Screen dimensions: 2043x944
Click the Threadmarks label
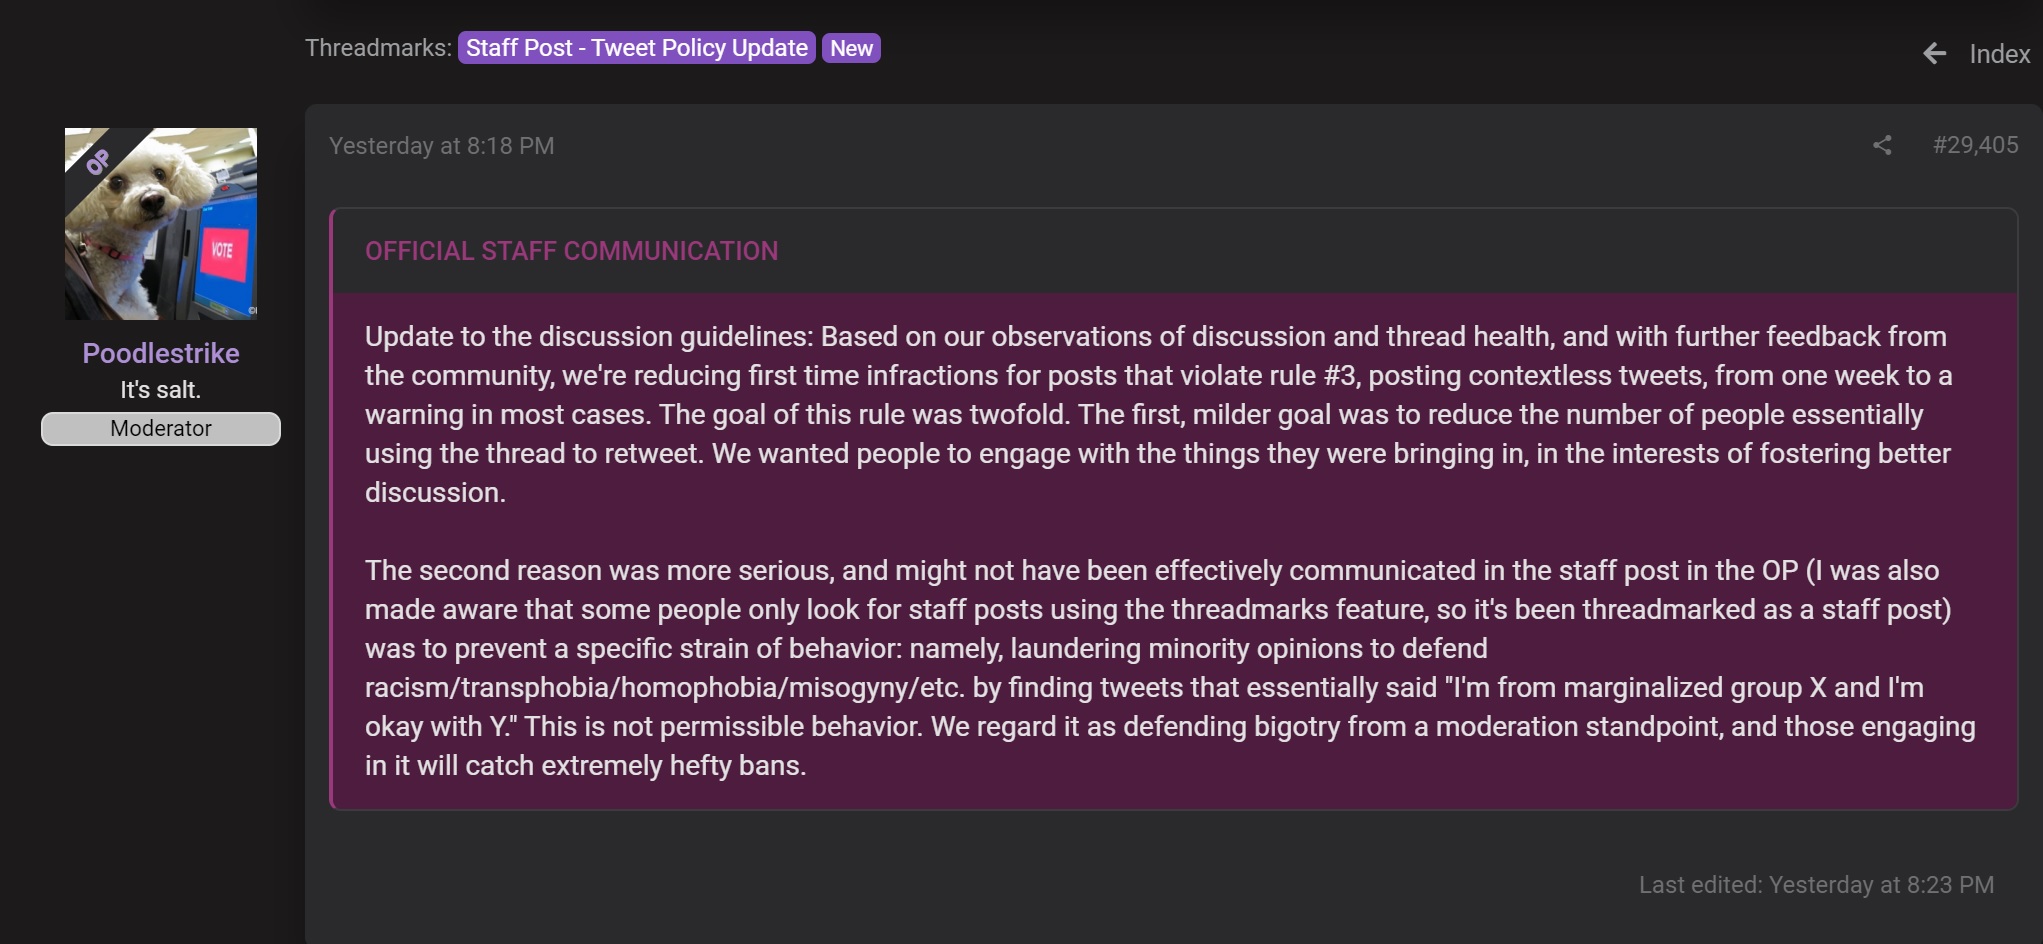point(378,48)
